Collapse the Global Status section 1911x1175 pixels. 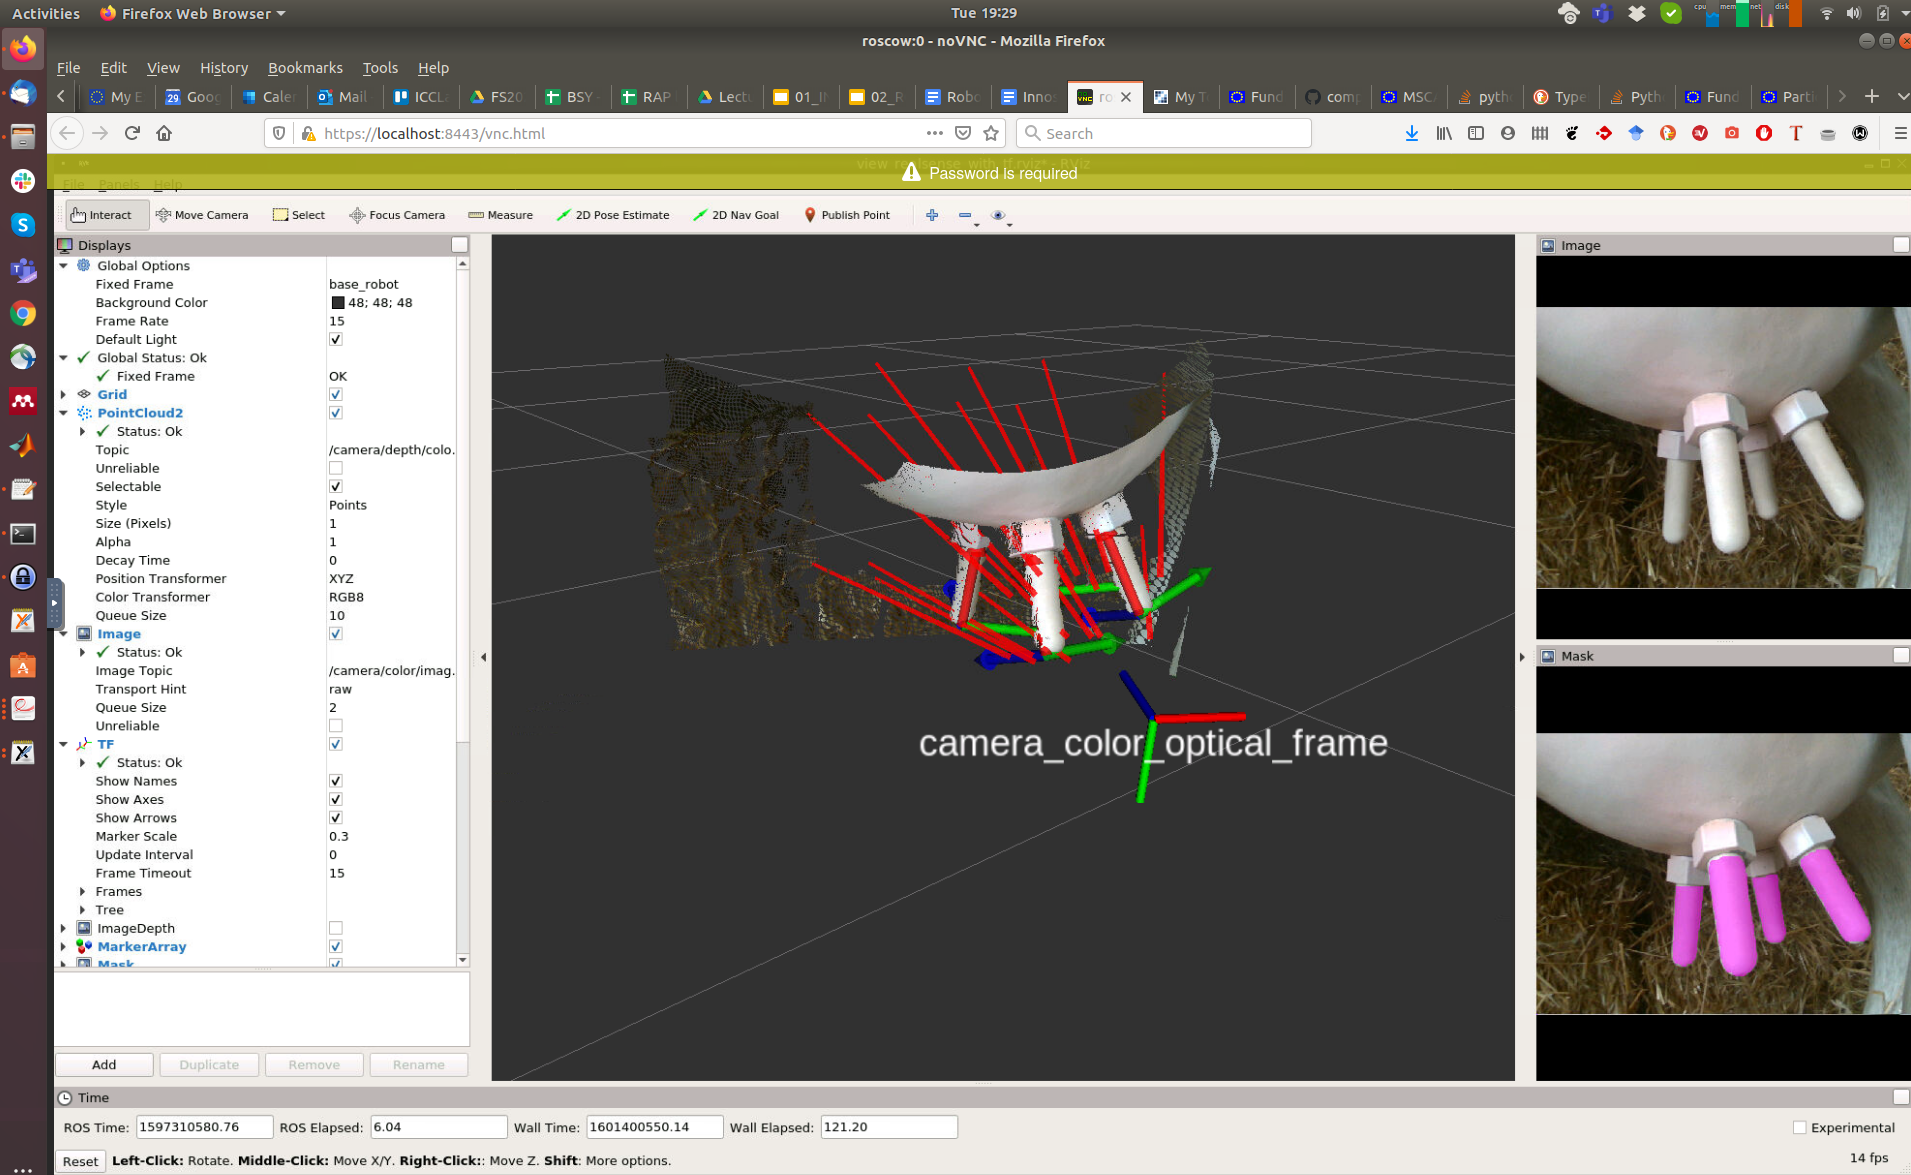64,358
